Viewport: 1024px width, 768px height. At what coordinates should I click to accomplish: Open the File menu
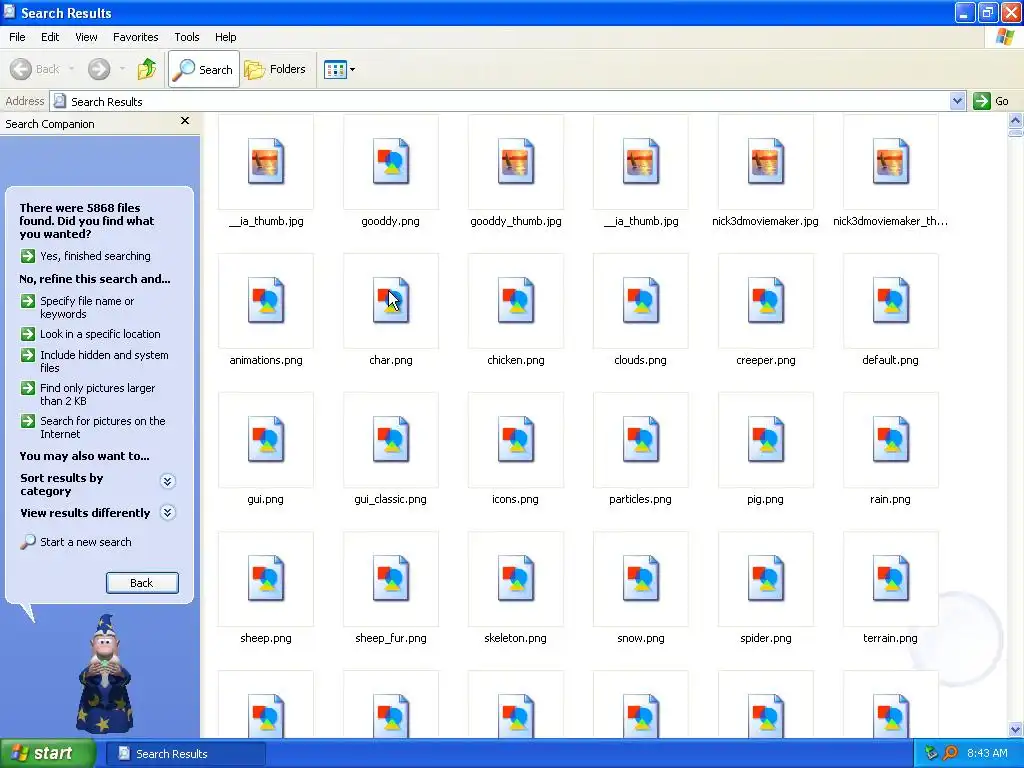click(x=18, y=37)
